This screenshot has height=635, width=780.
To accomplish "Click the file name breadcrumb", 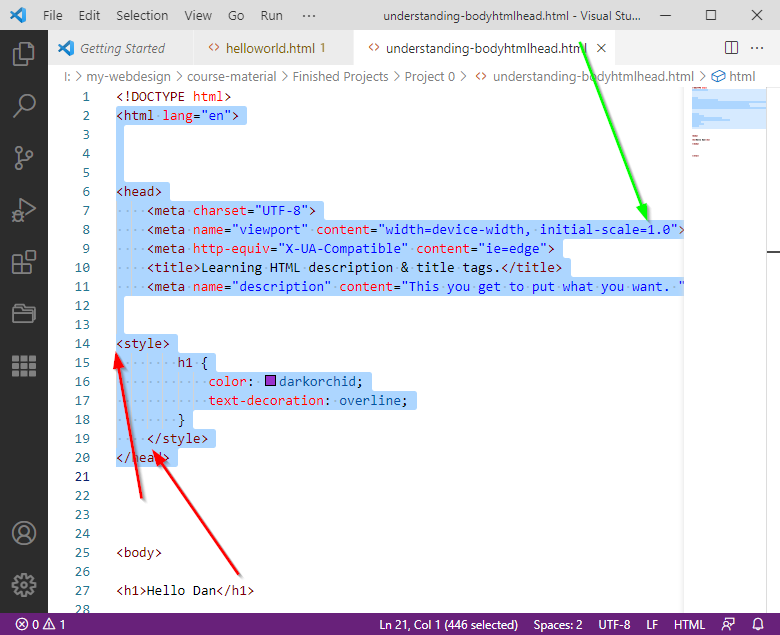I will pos(593,76).
